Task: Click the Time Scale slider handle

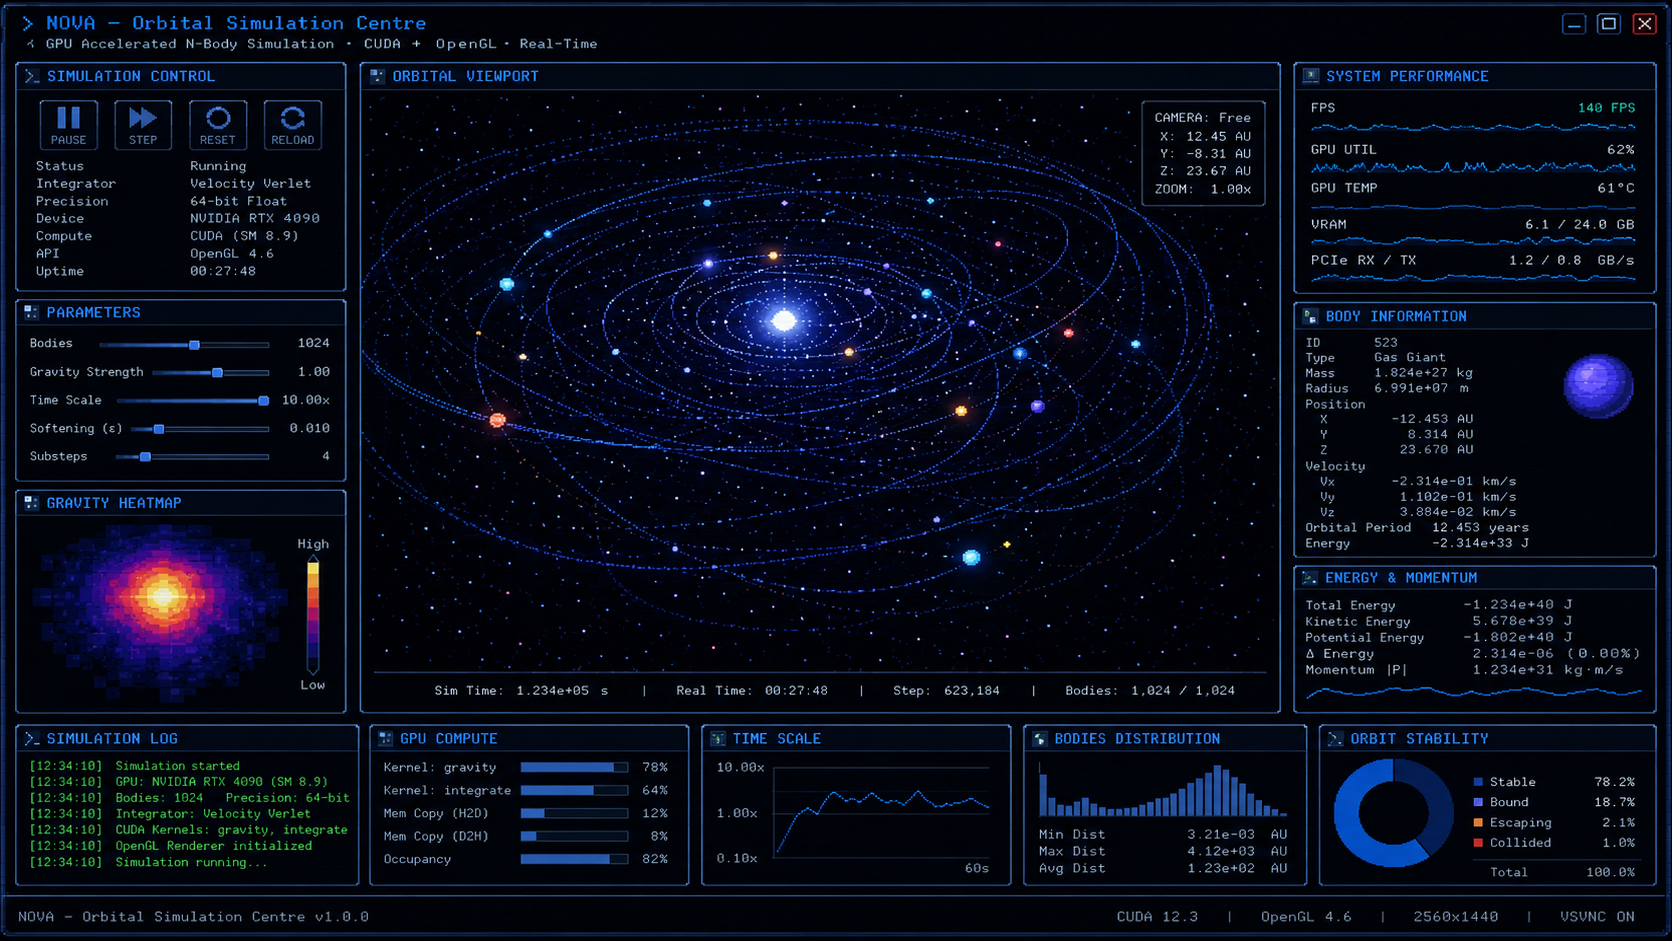Action: coord(264,400)
